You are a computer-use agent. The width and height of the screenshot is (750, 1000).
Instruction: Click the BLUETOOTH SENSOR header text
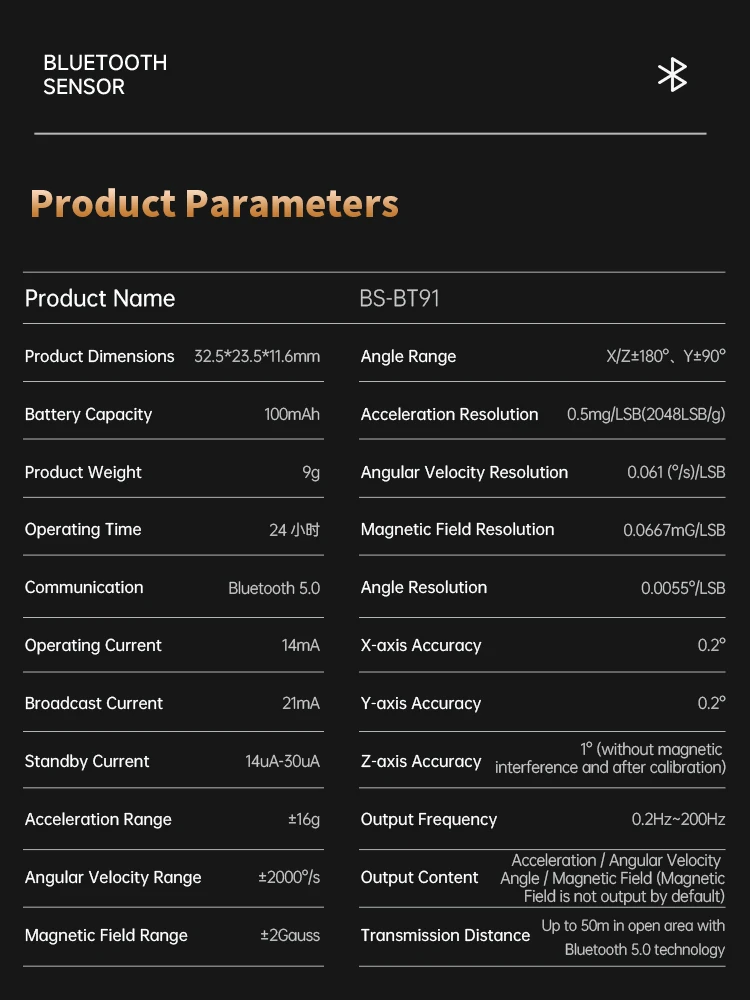(105, 75)
